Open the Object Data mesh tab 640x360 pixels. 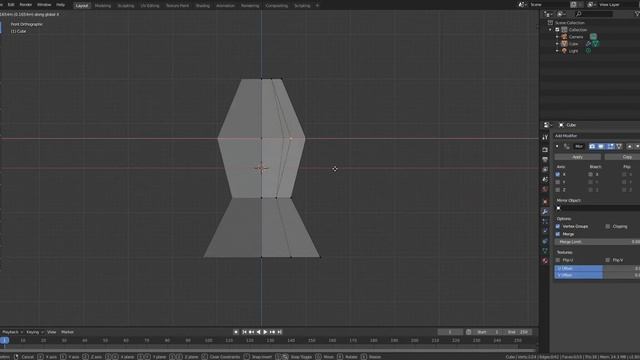pos(545,251)
